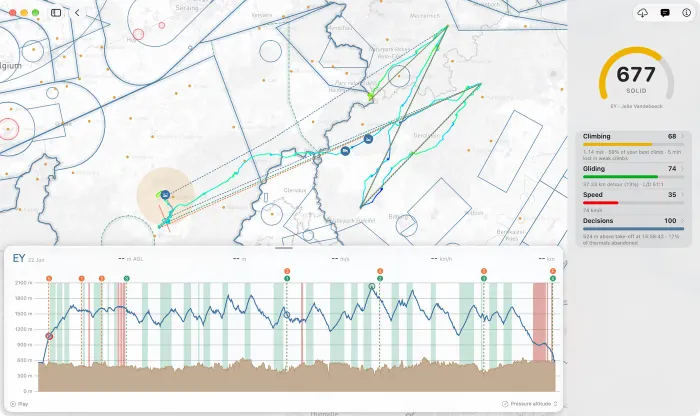Go back using the chevron arrow

pyautogui.click(x=77, y=12)
